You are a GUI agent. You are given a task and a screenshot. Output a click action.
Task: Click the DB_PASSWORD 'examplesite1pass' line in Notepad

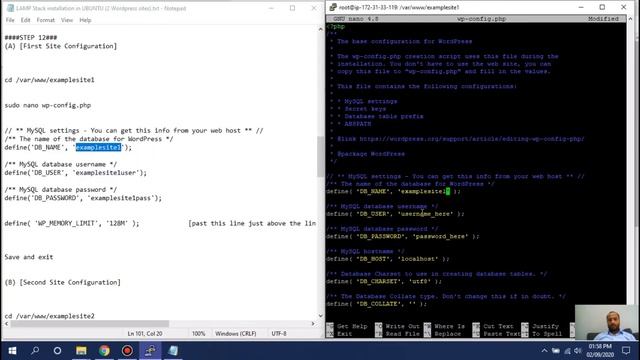83,198
